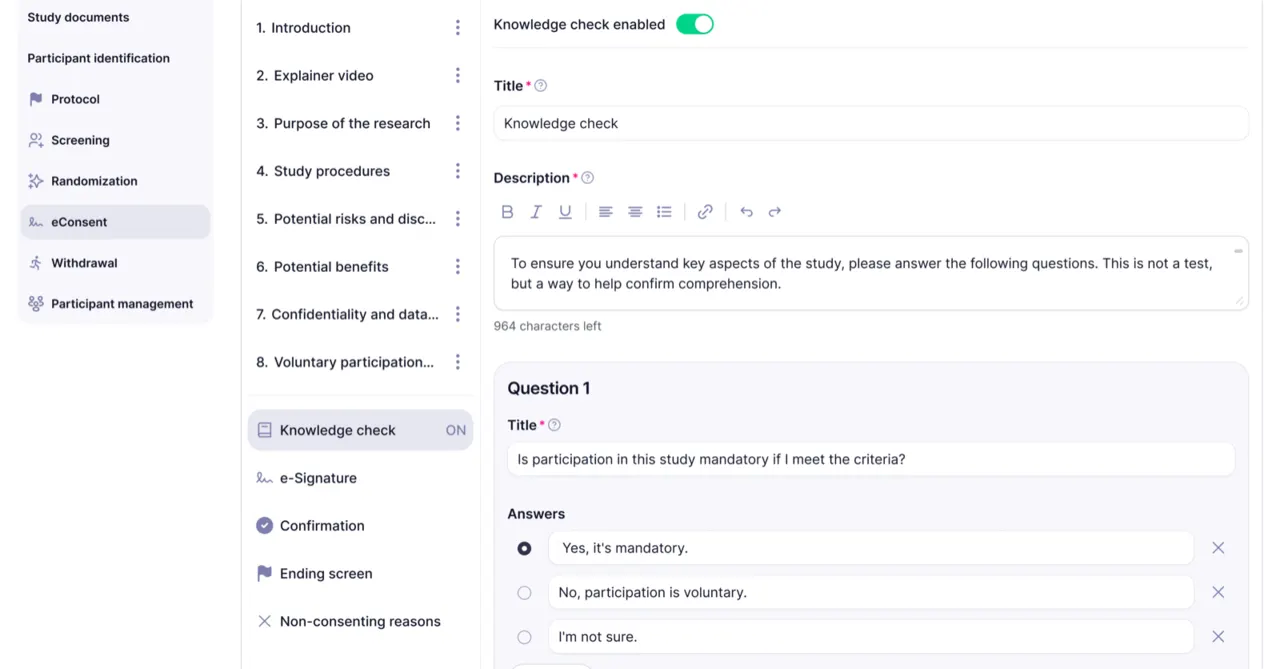
Task: Open options menu for 4. Study procedures
Action: (458, 171)
